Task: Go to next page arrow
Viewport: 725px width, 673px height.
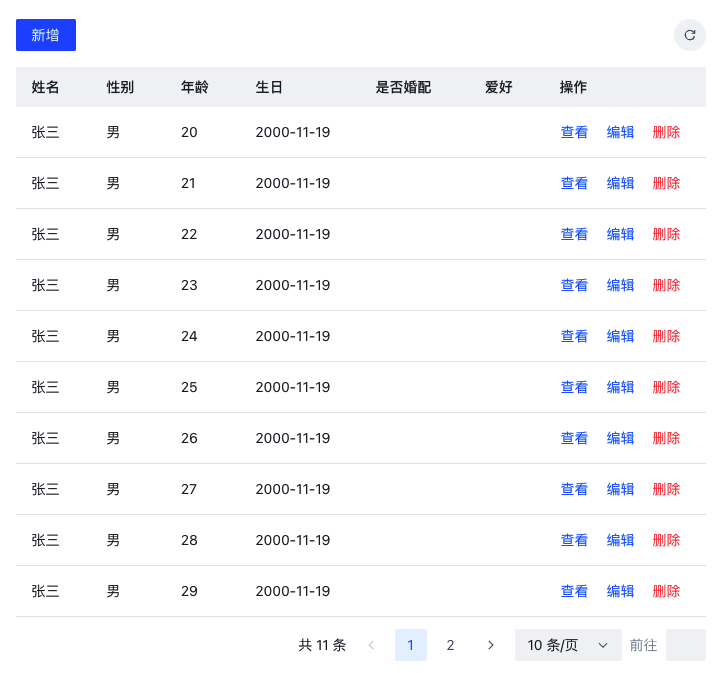Action: tap(491, 645)
